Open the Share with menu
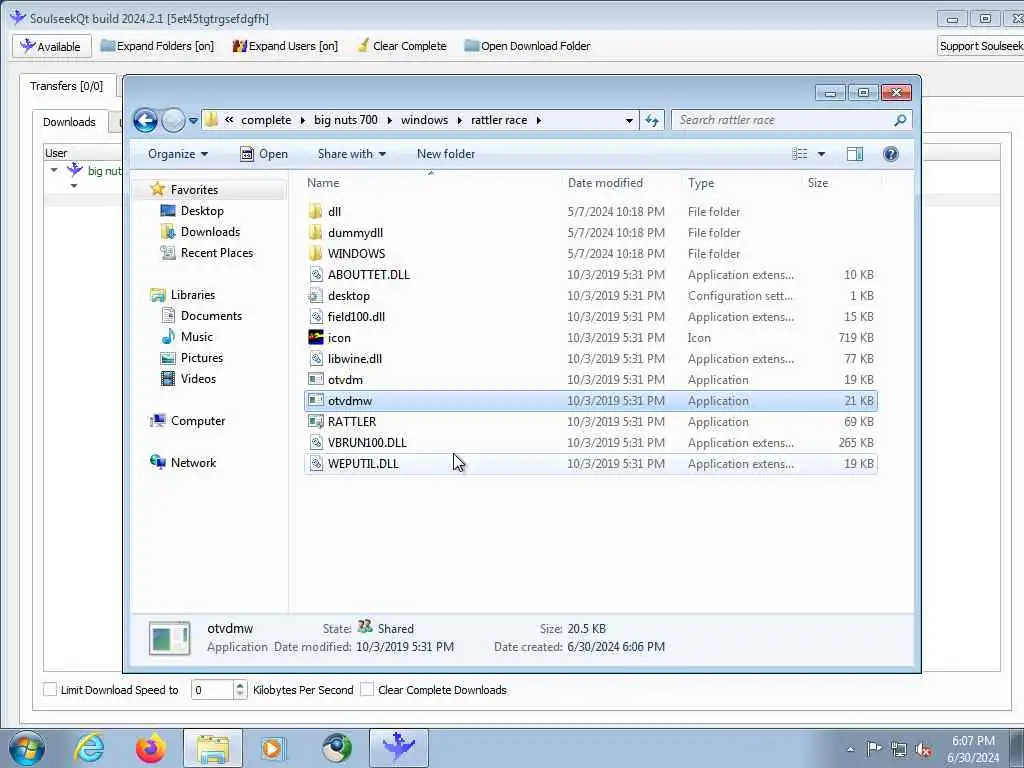Screen dimensions: 1024x768 (351, 154)
